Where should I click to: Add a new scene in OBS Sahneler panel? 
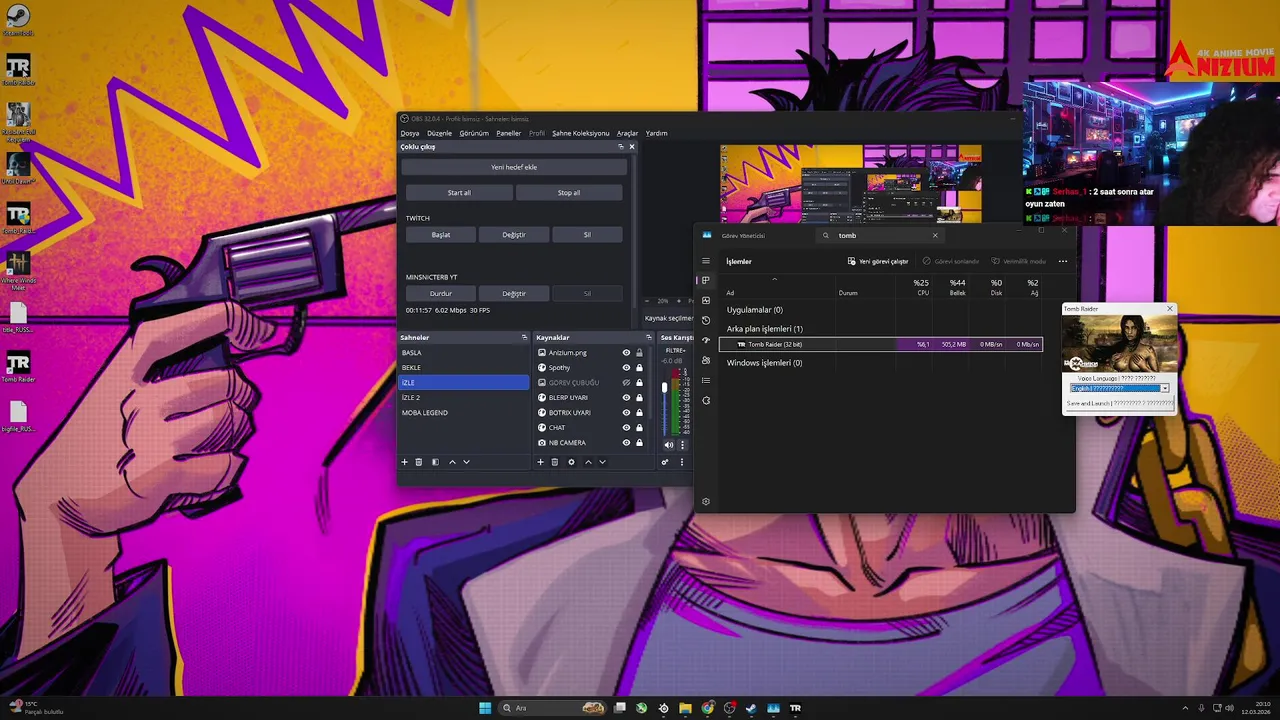click(405, 462)
